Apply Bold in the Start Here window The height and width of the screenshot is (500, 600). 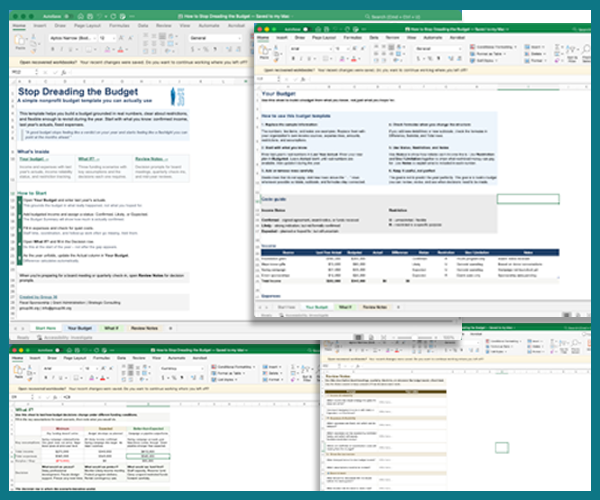[53, 49]
